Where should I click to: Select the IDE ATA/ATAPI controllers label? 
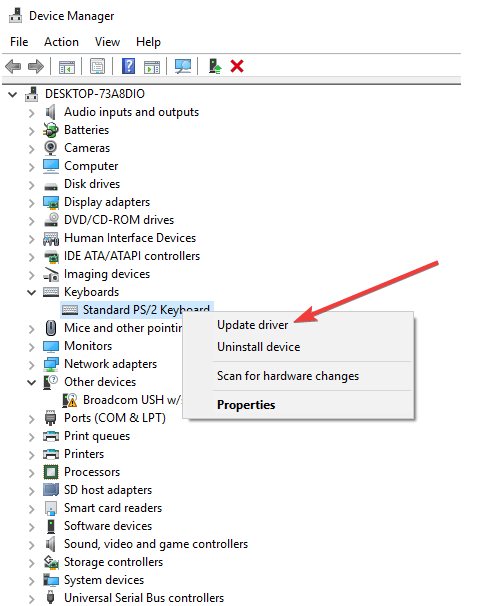(x=132, y=256)
